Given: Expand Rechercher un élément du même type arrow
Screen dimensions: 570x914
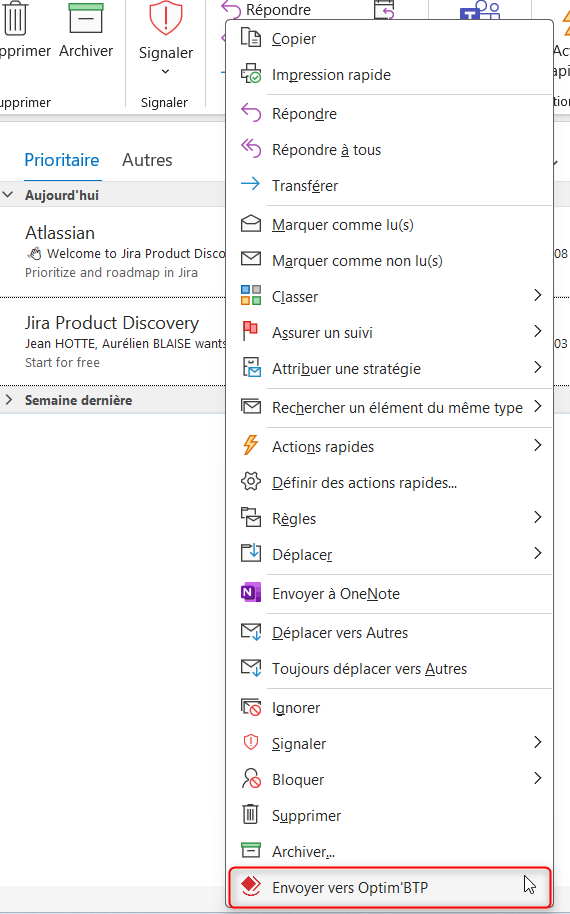Looking at the screenshot, I should tap(537, 406).
